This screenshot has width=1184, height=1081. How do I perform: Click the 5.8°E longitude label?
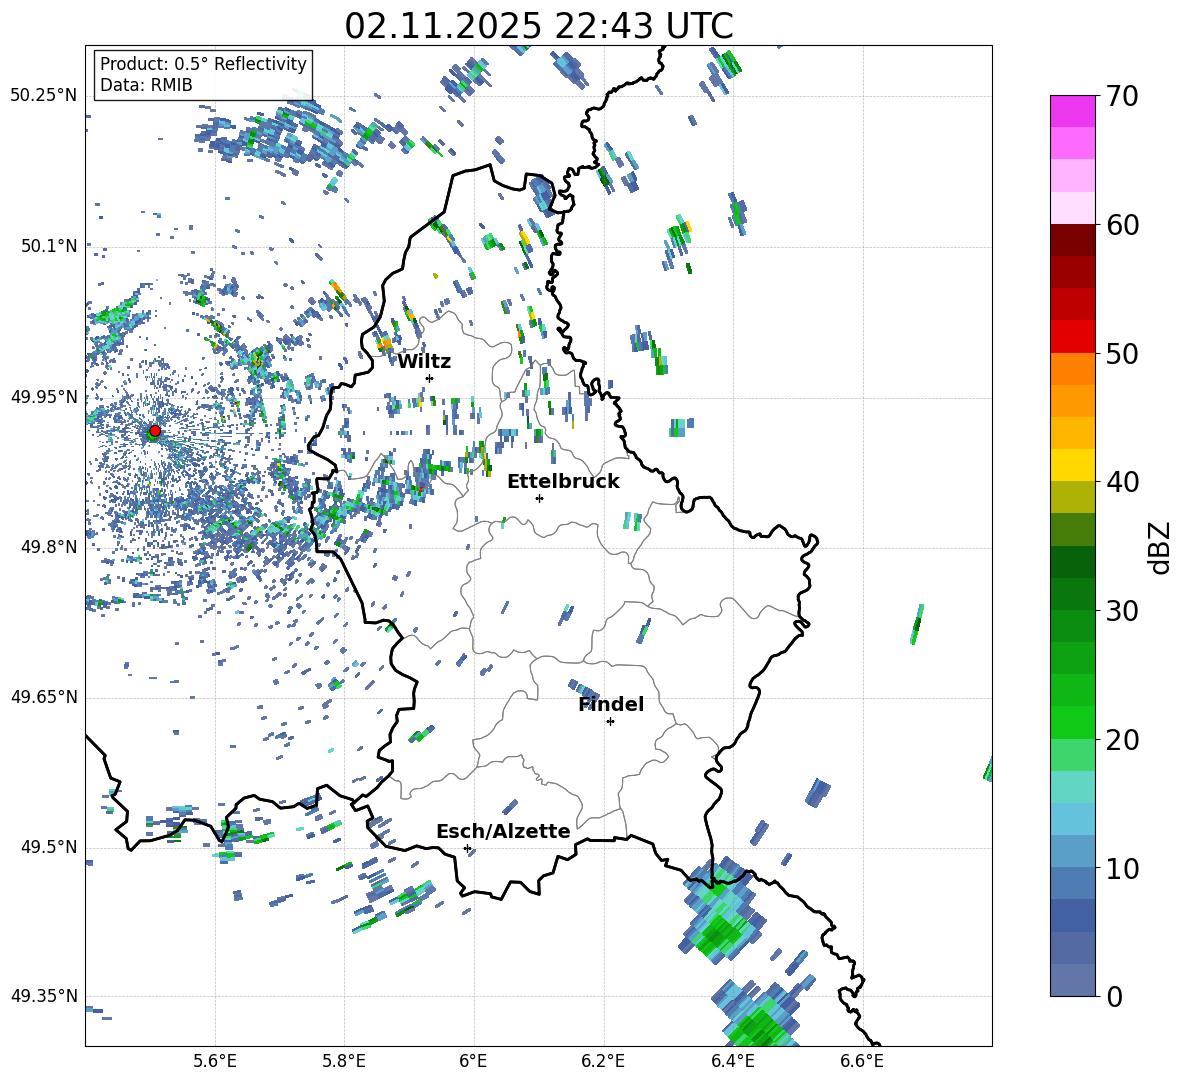pyautogui.click(x=344, y=1061)
